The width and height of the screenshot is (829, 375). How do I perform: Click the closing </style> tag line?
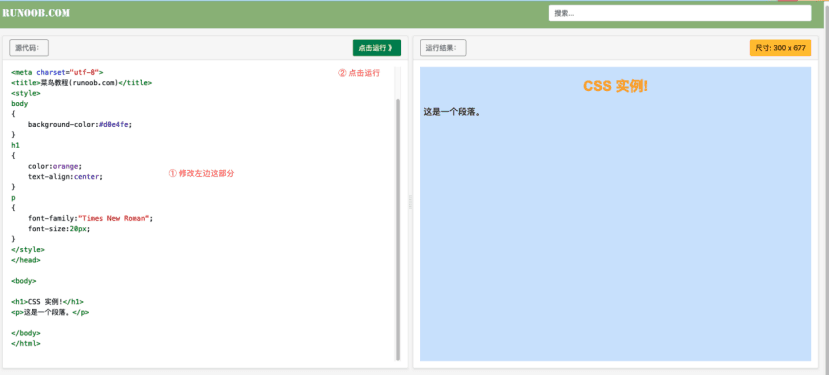coord(27,250)
